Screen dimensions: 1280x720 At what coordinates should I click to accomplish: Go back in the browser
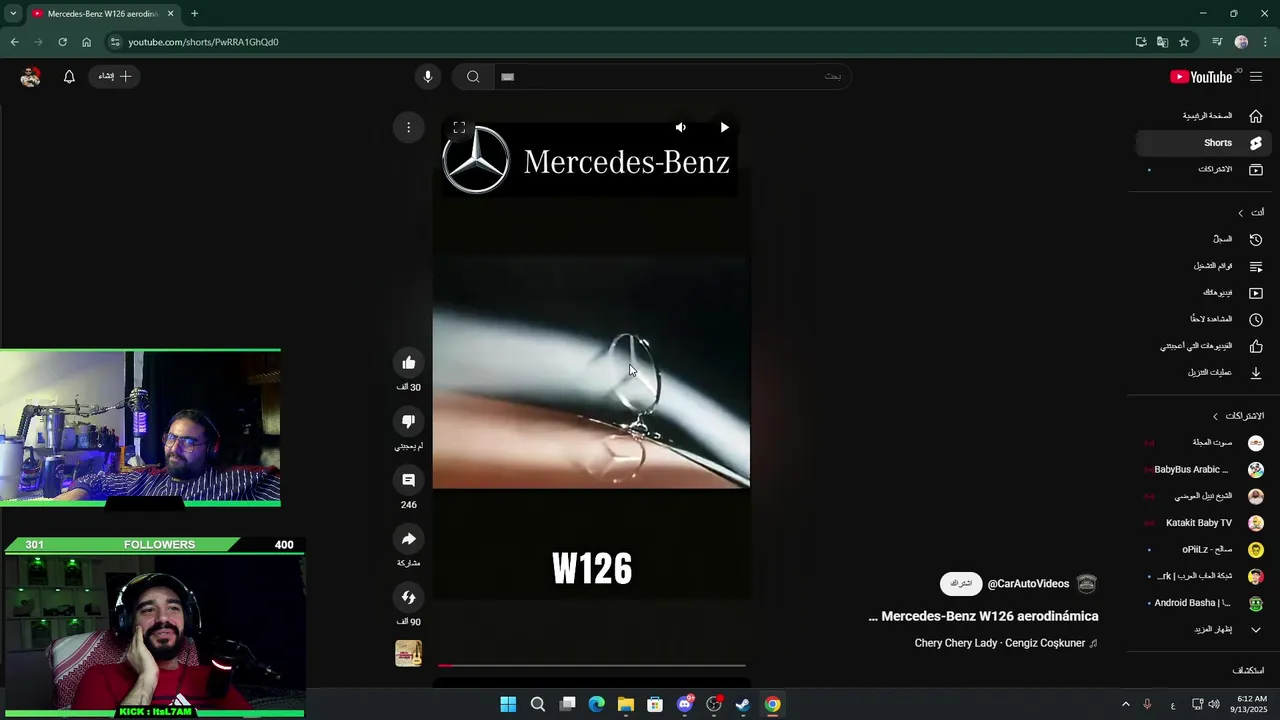coord(14,42)
